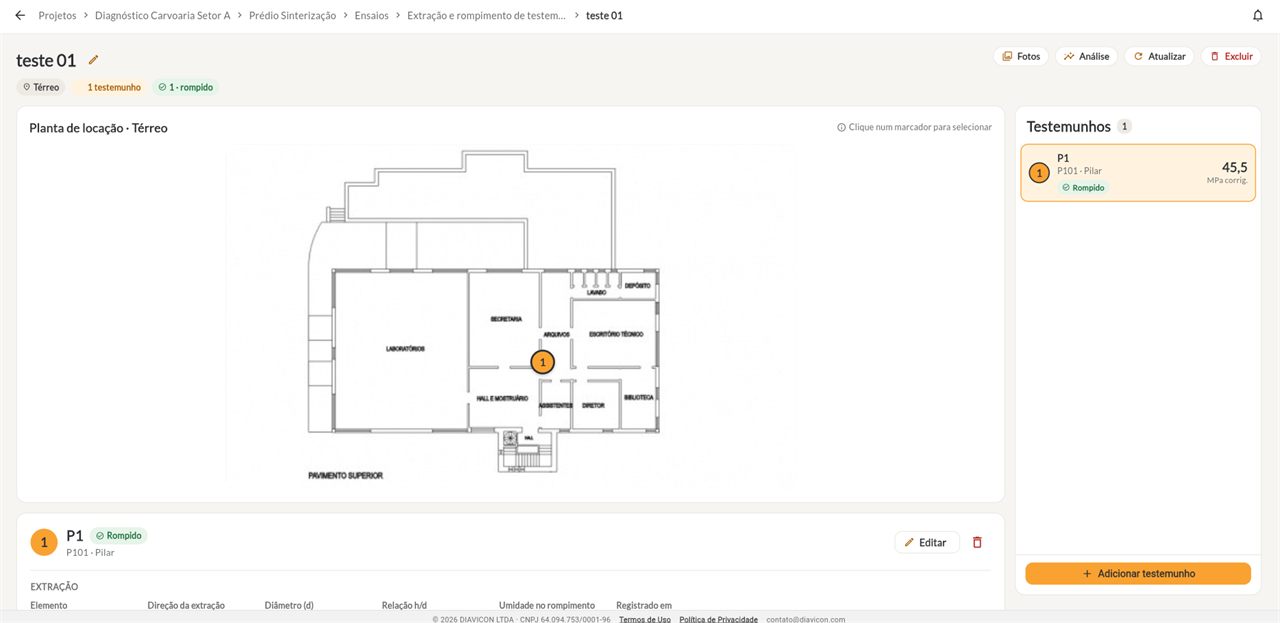This screenshot has width=1280, height=623.
Task: Click the 'Direção da extração' field label
Action: coord(186,605)
